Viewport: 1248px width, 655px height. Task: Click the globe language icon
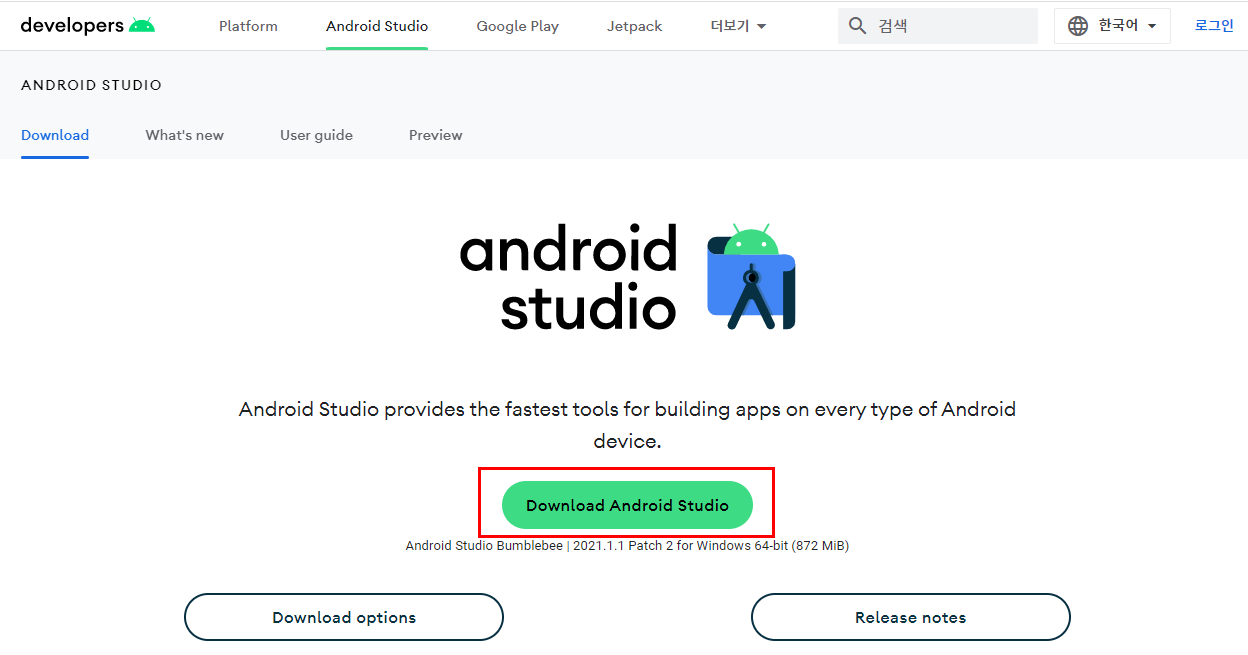click(x=1078, y=26)
